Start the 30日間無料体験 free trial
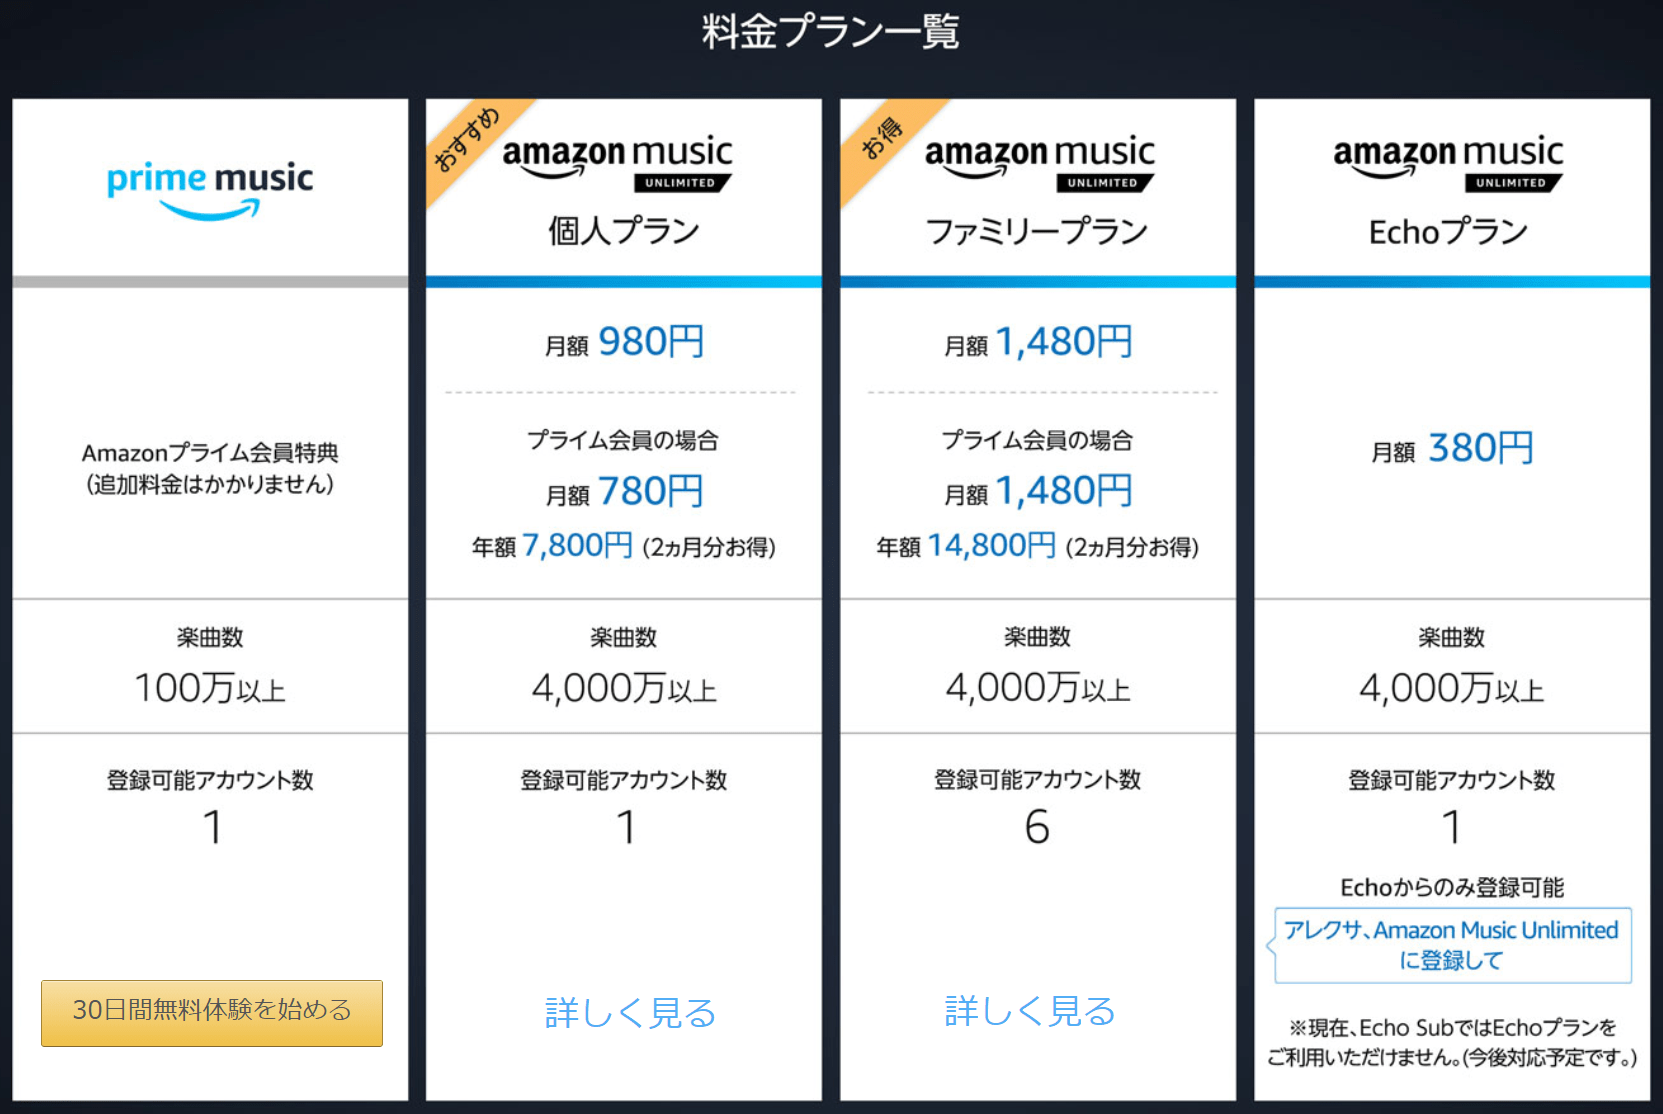 pyautogui.click(x=211, y=1012)
